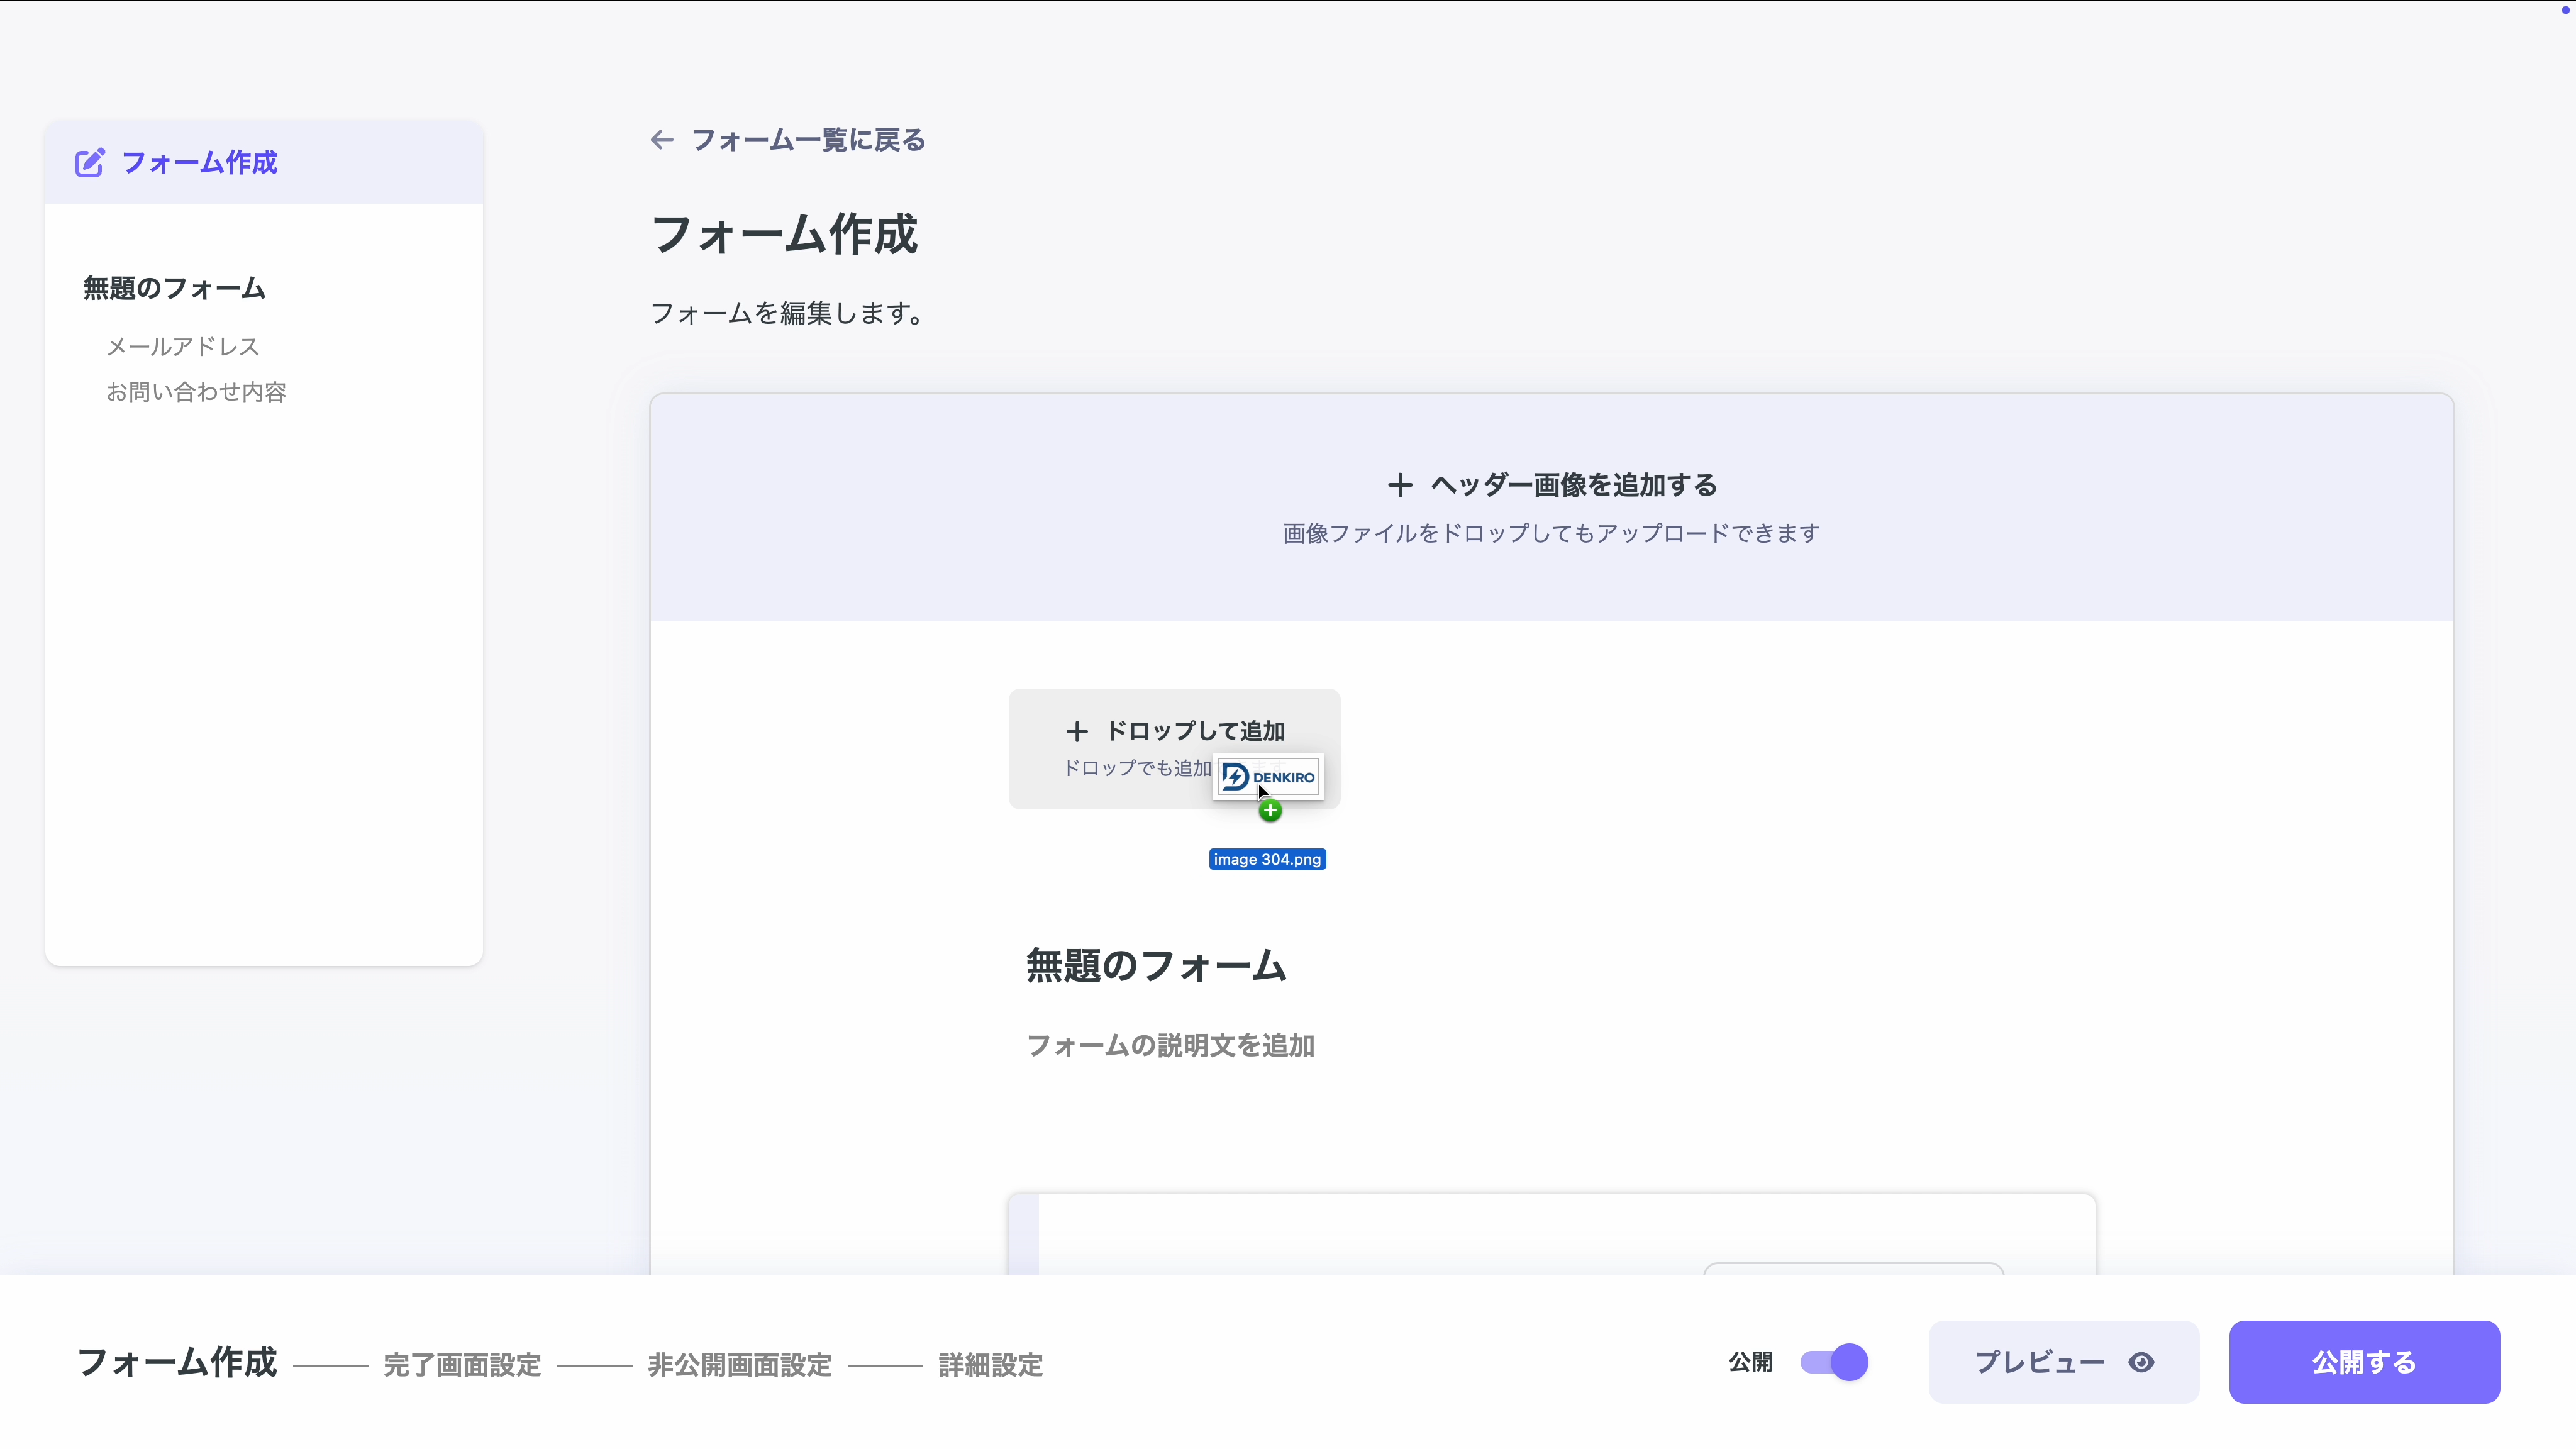Click the 公開する button
2576x1449 pixels.
click(x=2364, y=1362)
